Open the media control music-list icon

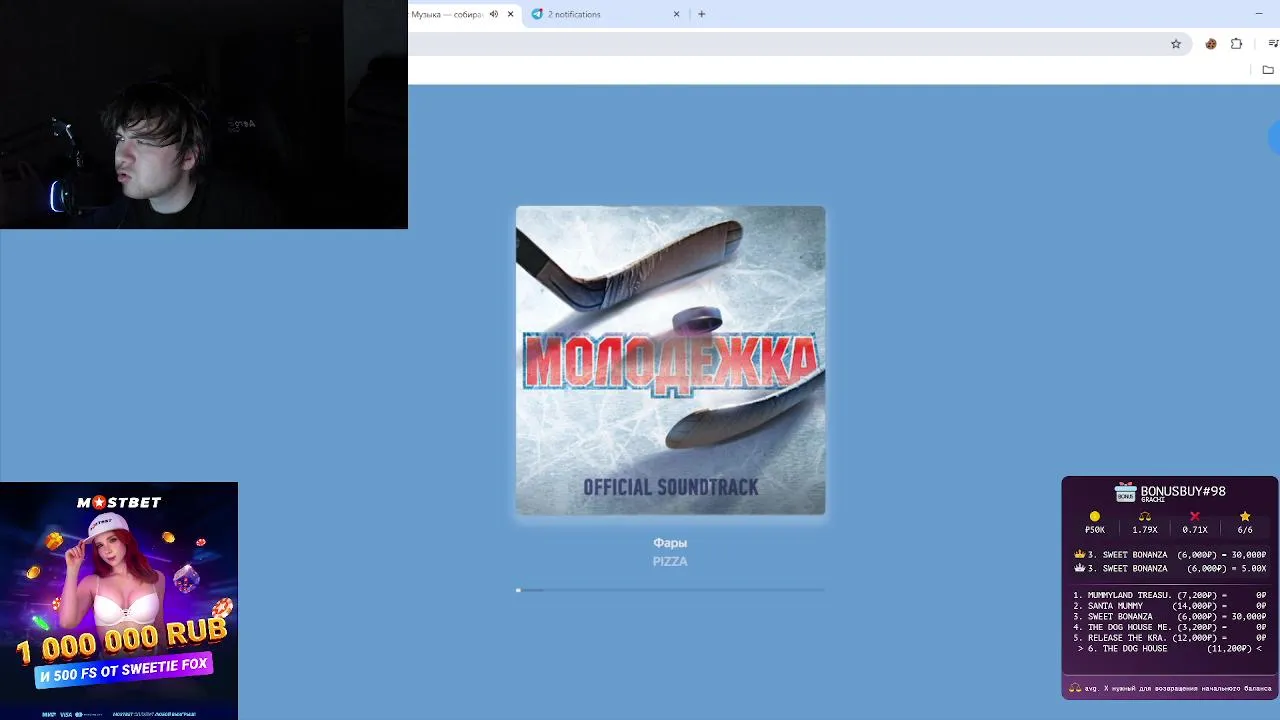(x=1273, y=44)
